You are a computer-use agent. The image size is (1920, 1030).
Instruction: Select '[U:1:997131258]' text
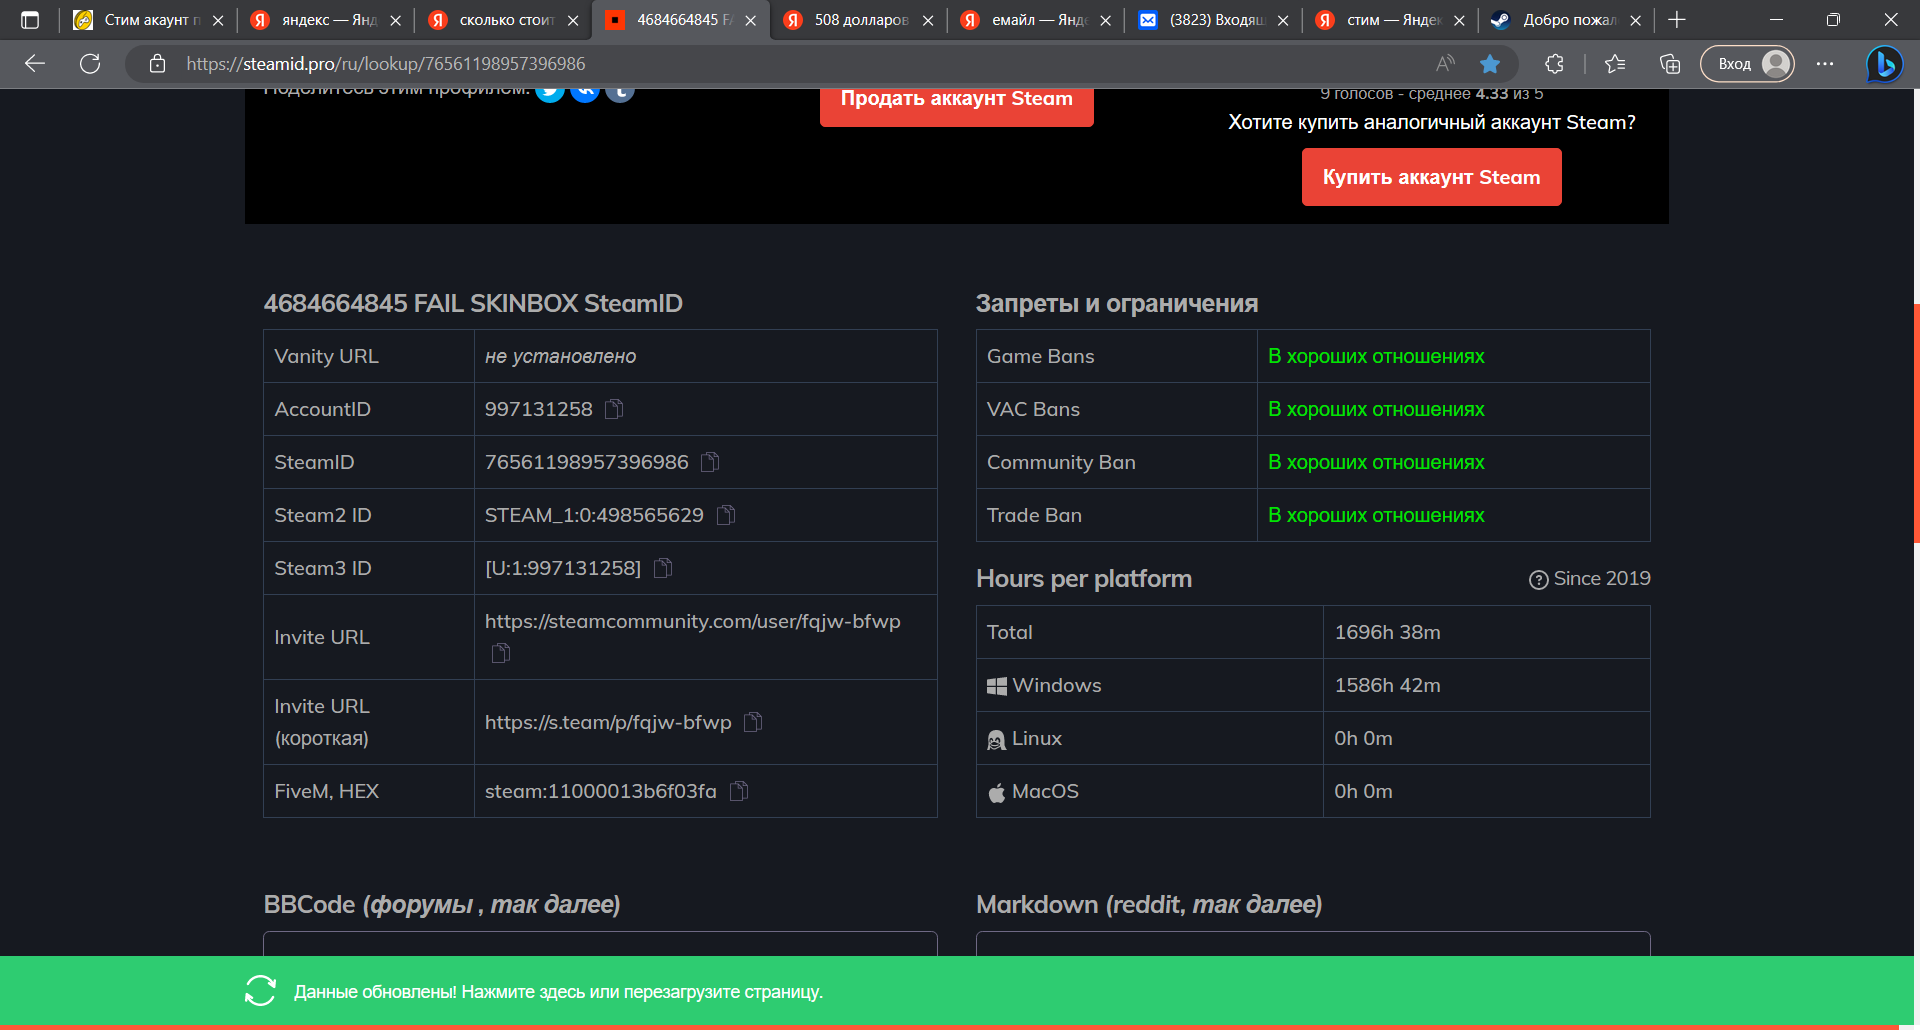pyautogui.click(x=563, y=568)
